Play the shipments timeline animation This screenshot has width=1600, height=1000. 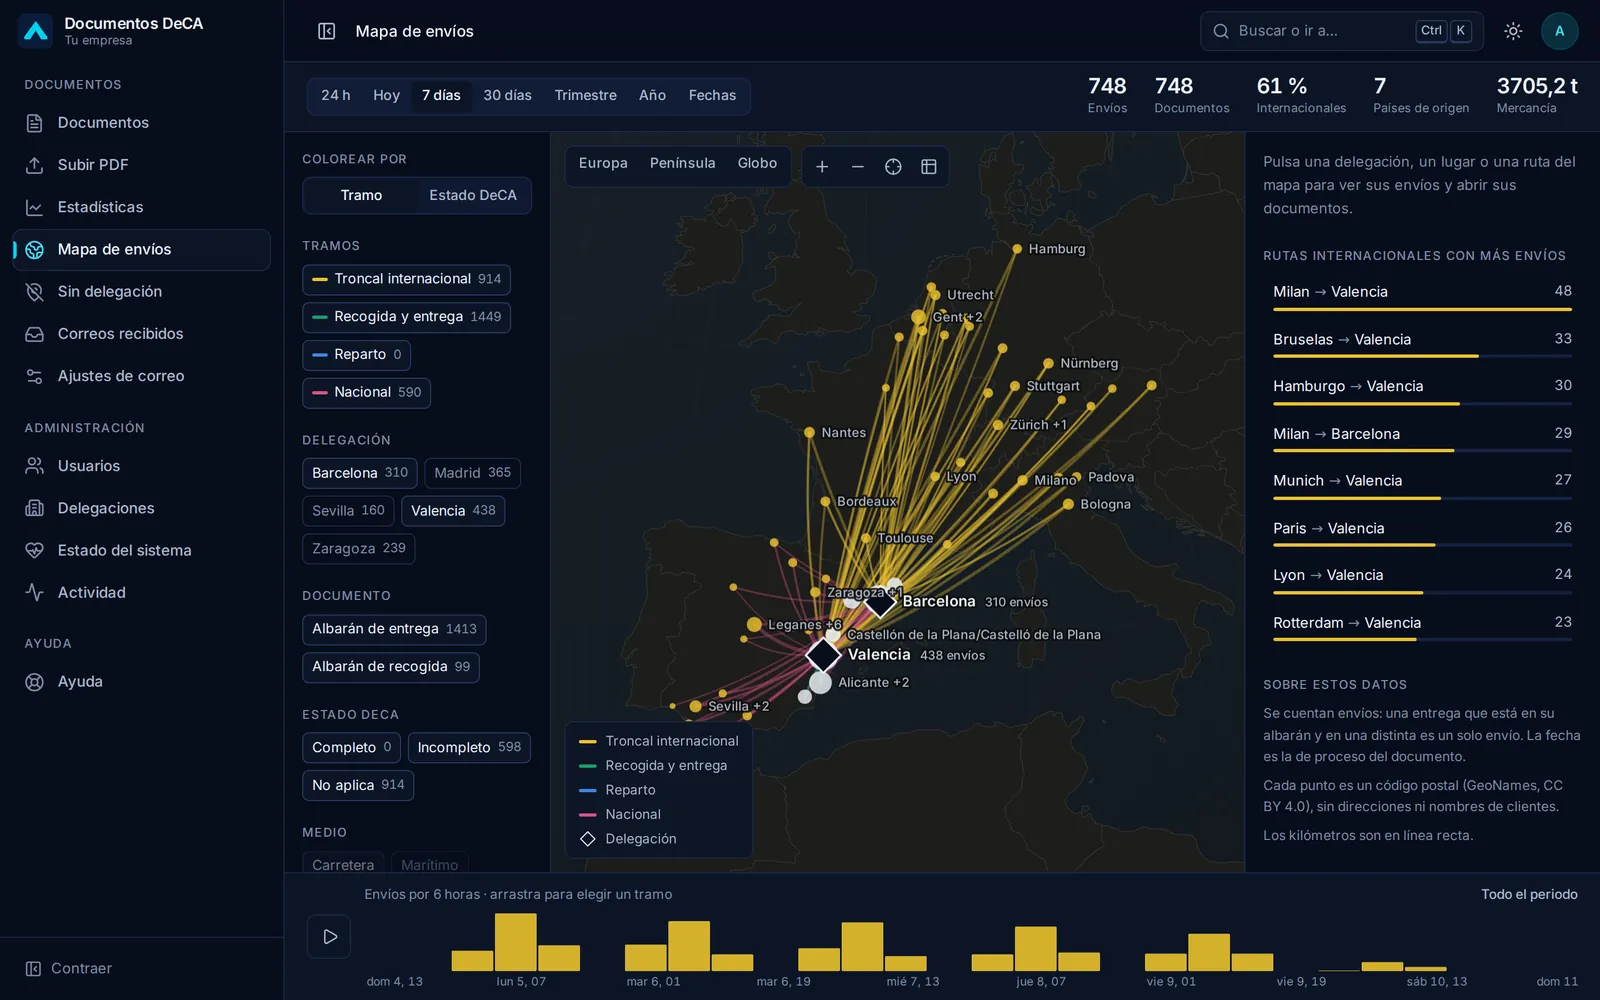329,937
